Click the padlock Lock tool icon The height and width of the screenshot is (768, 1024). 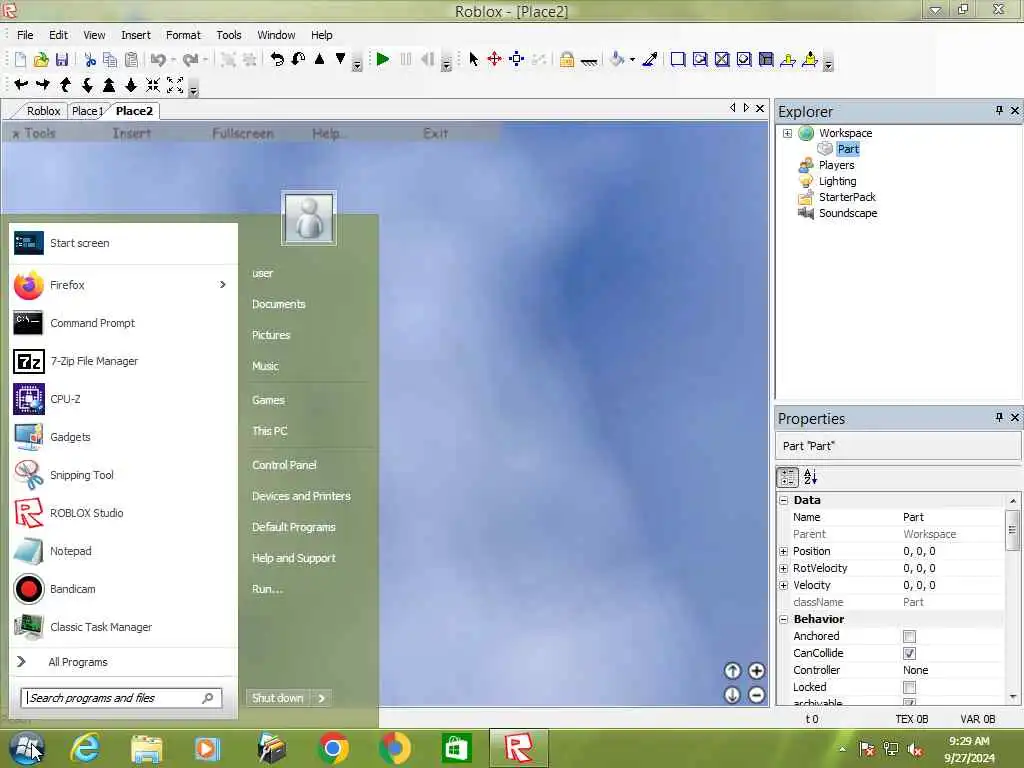[567, 59]
